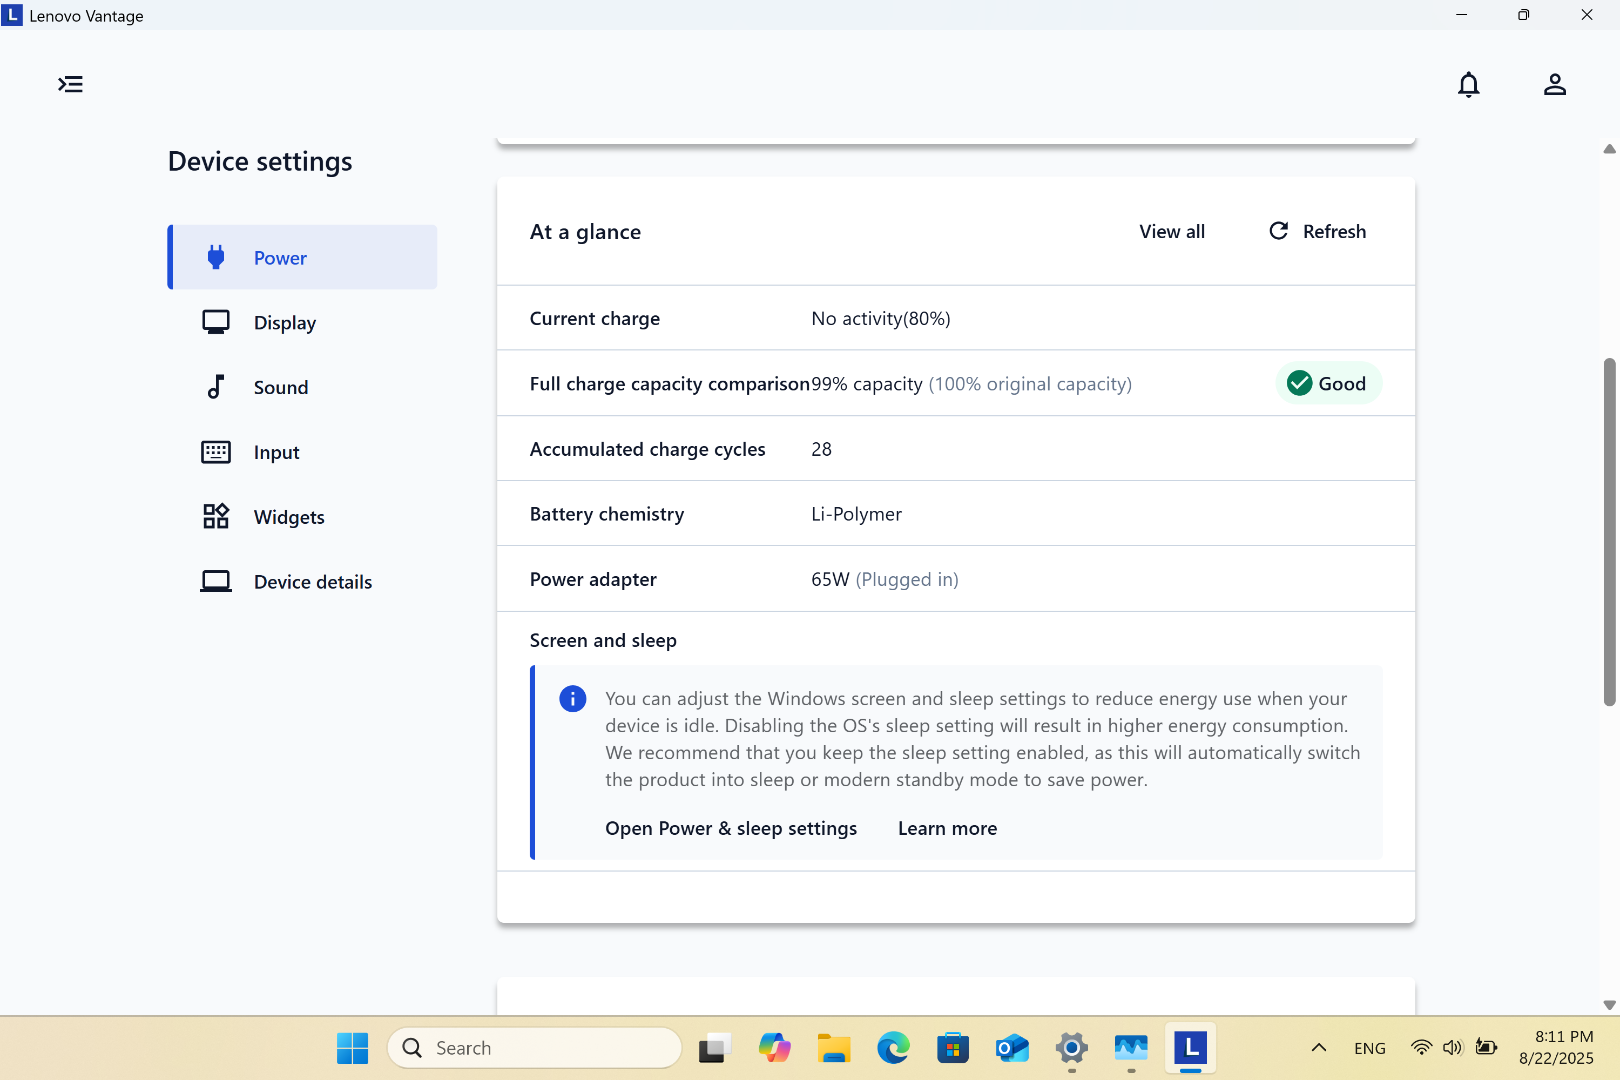Open the user account icon
This screenshot has width=1620, height=1080.
click(x=1554, y=84)
